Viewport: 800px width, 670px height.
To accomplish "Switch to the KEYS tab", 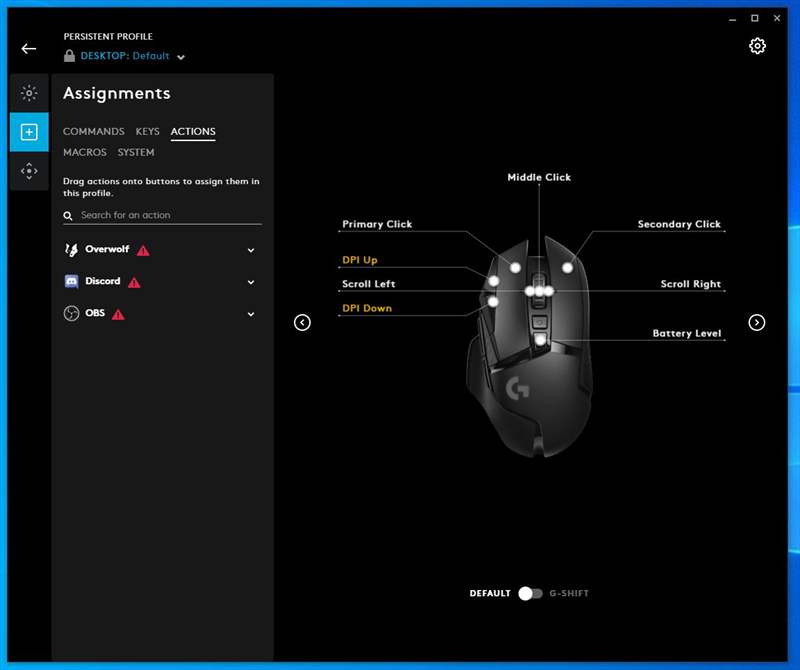I will click(147, 132).
